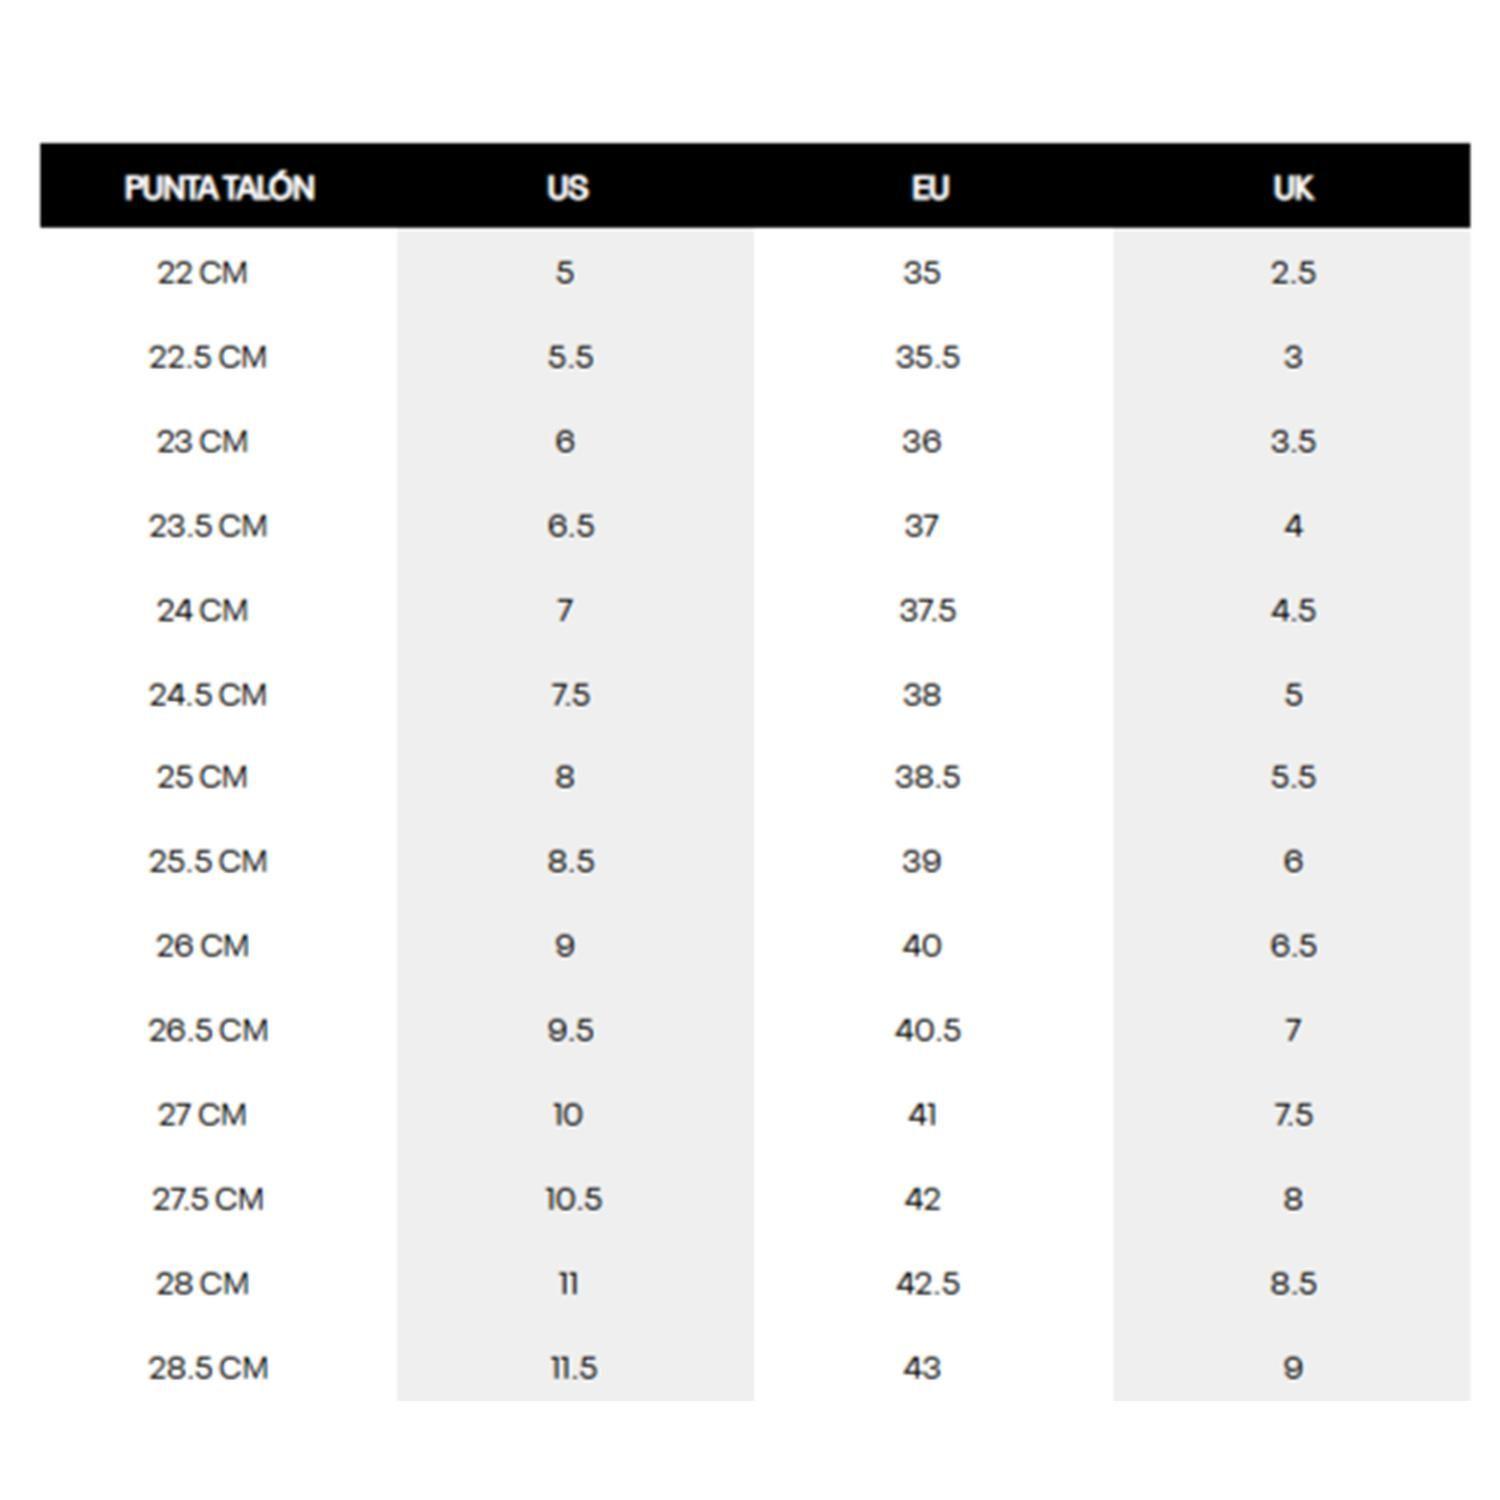
Task: Select US size 9.5 cell
Action: pos(570,1030)
